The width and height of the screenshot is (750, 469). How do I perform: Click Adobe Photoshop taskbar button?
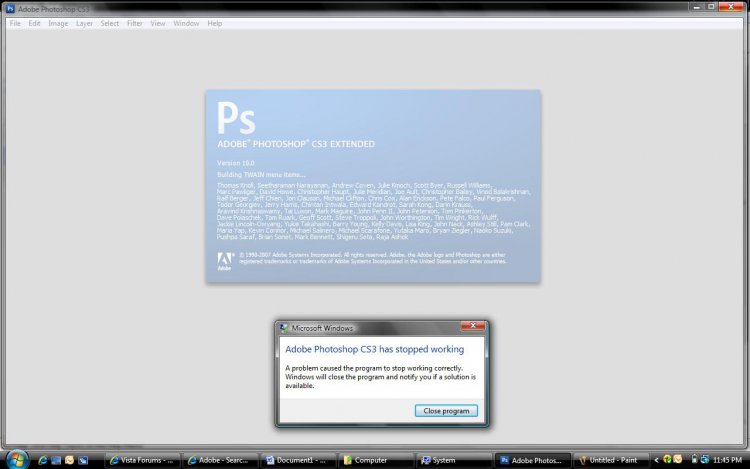[x=532, y=460]
